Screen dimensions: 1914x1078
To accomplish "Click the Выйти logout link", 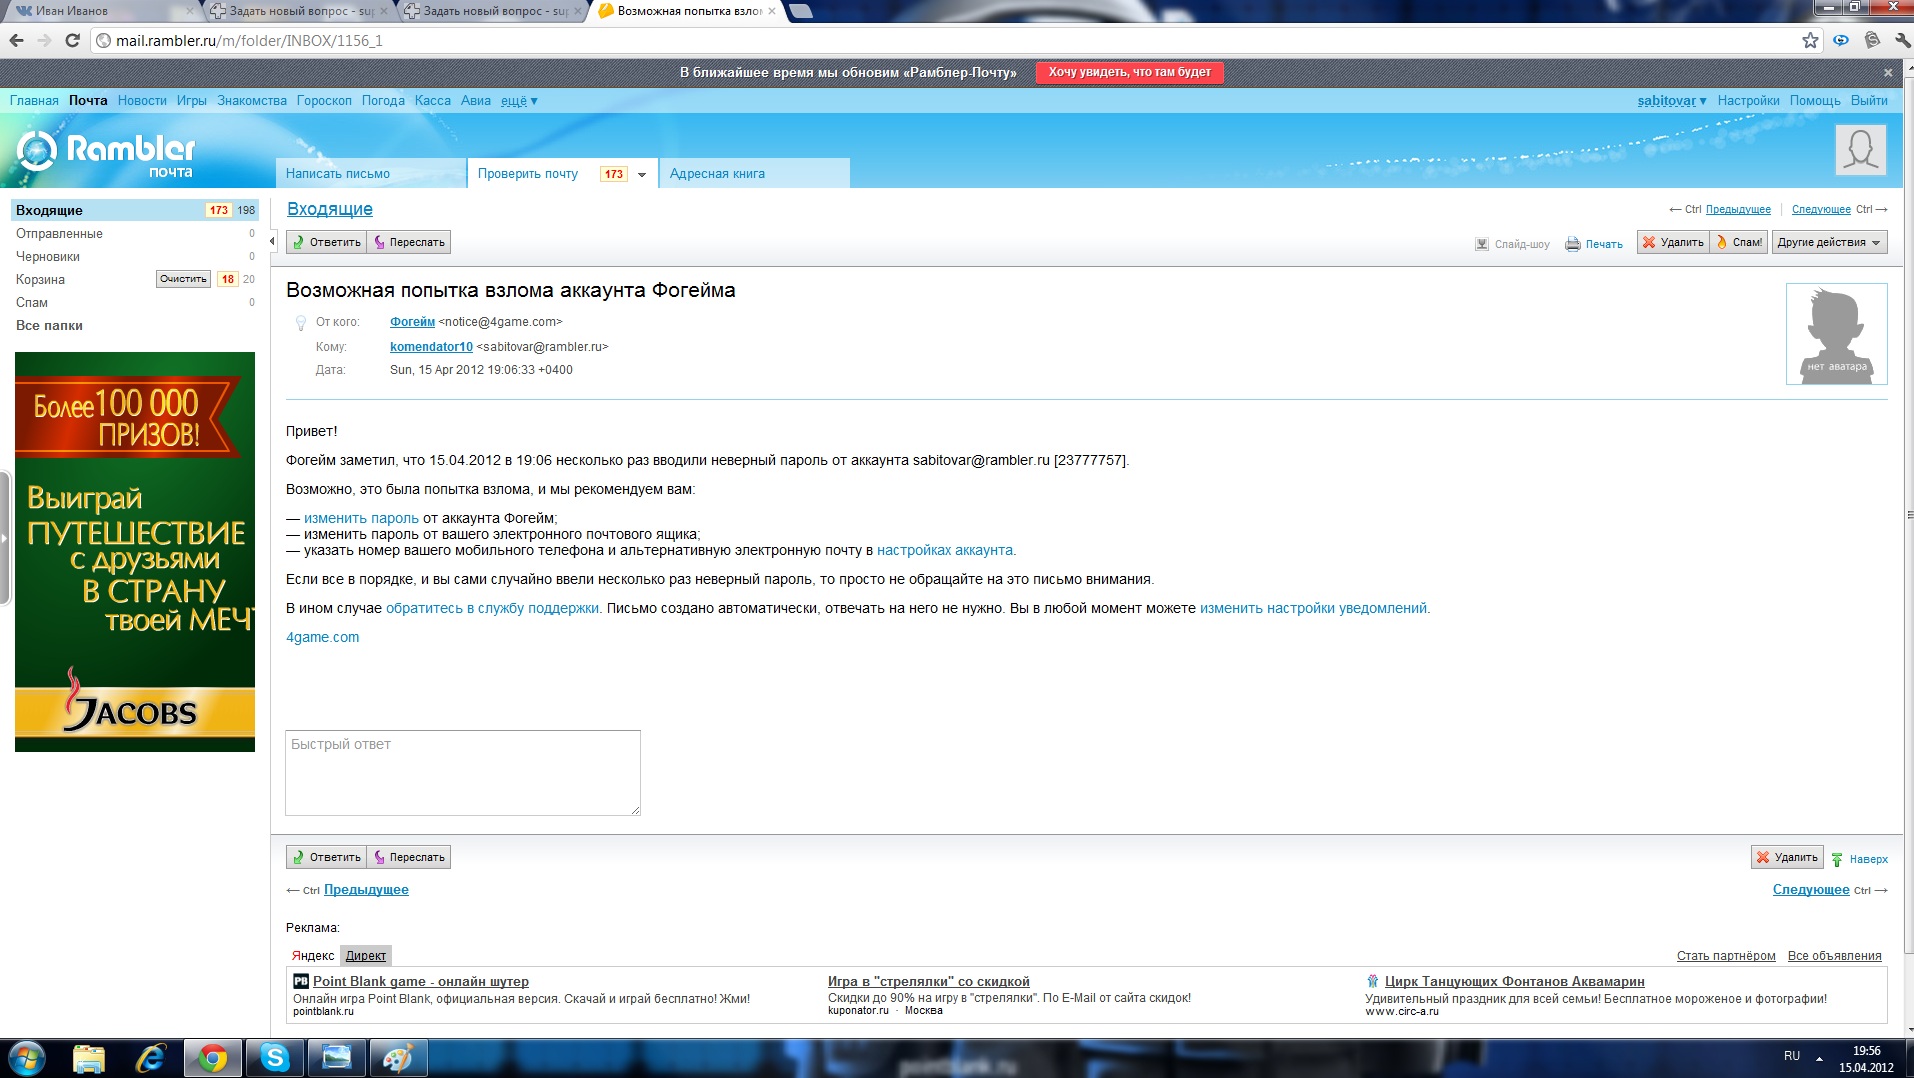I will (1869, 100).
